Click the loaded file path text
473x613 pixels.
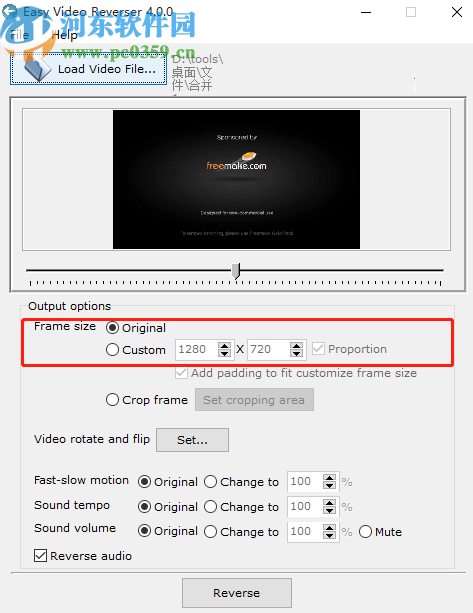pyautogui.click(x=197, y=73)
